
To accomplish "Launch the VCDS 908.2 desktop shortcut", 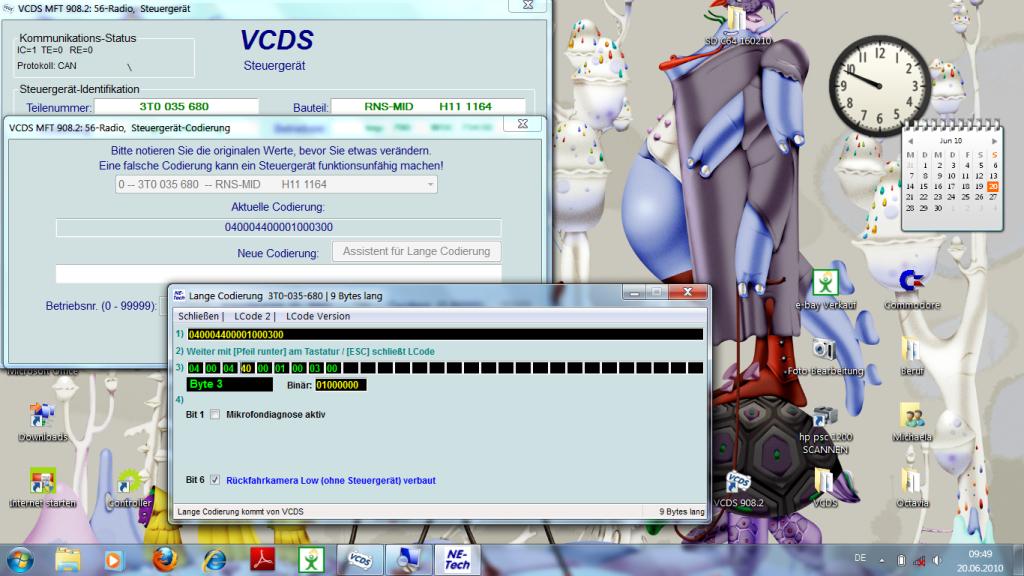I will pyautogui.click(x=738, y=488).
